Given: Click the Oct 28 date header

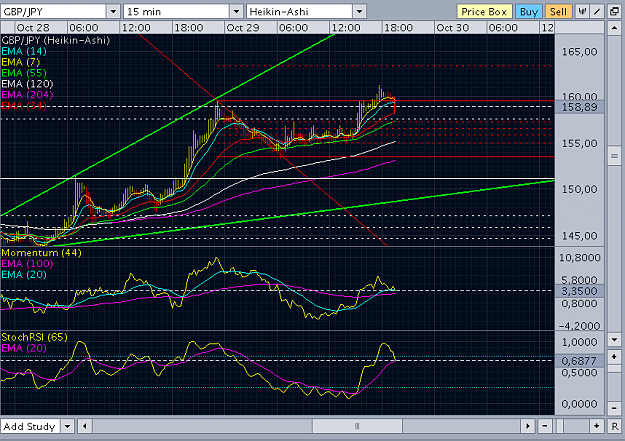Looking at the screenshot, I should tap(33, 28).
